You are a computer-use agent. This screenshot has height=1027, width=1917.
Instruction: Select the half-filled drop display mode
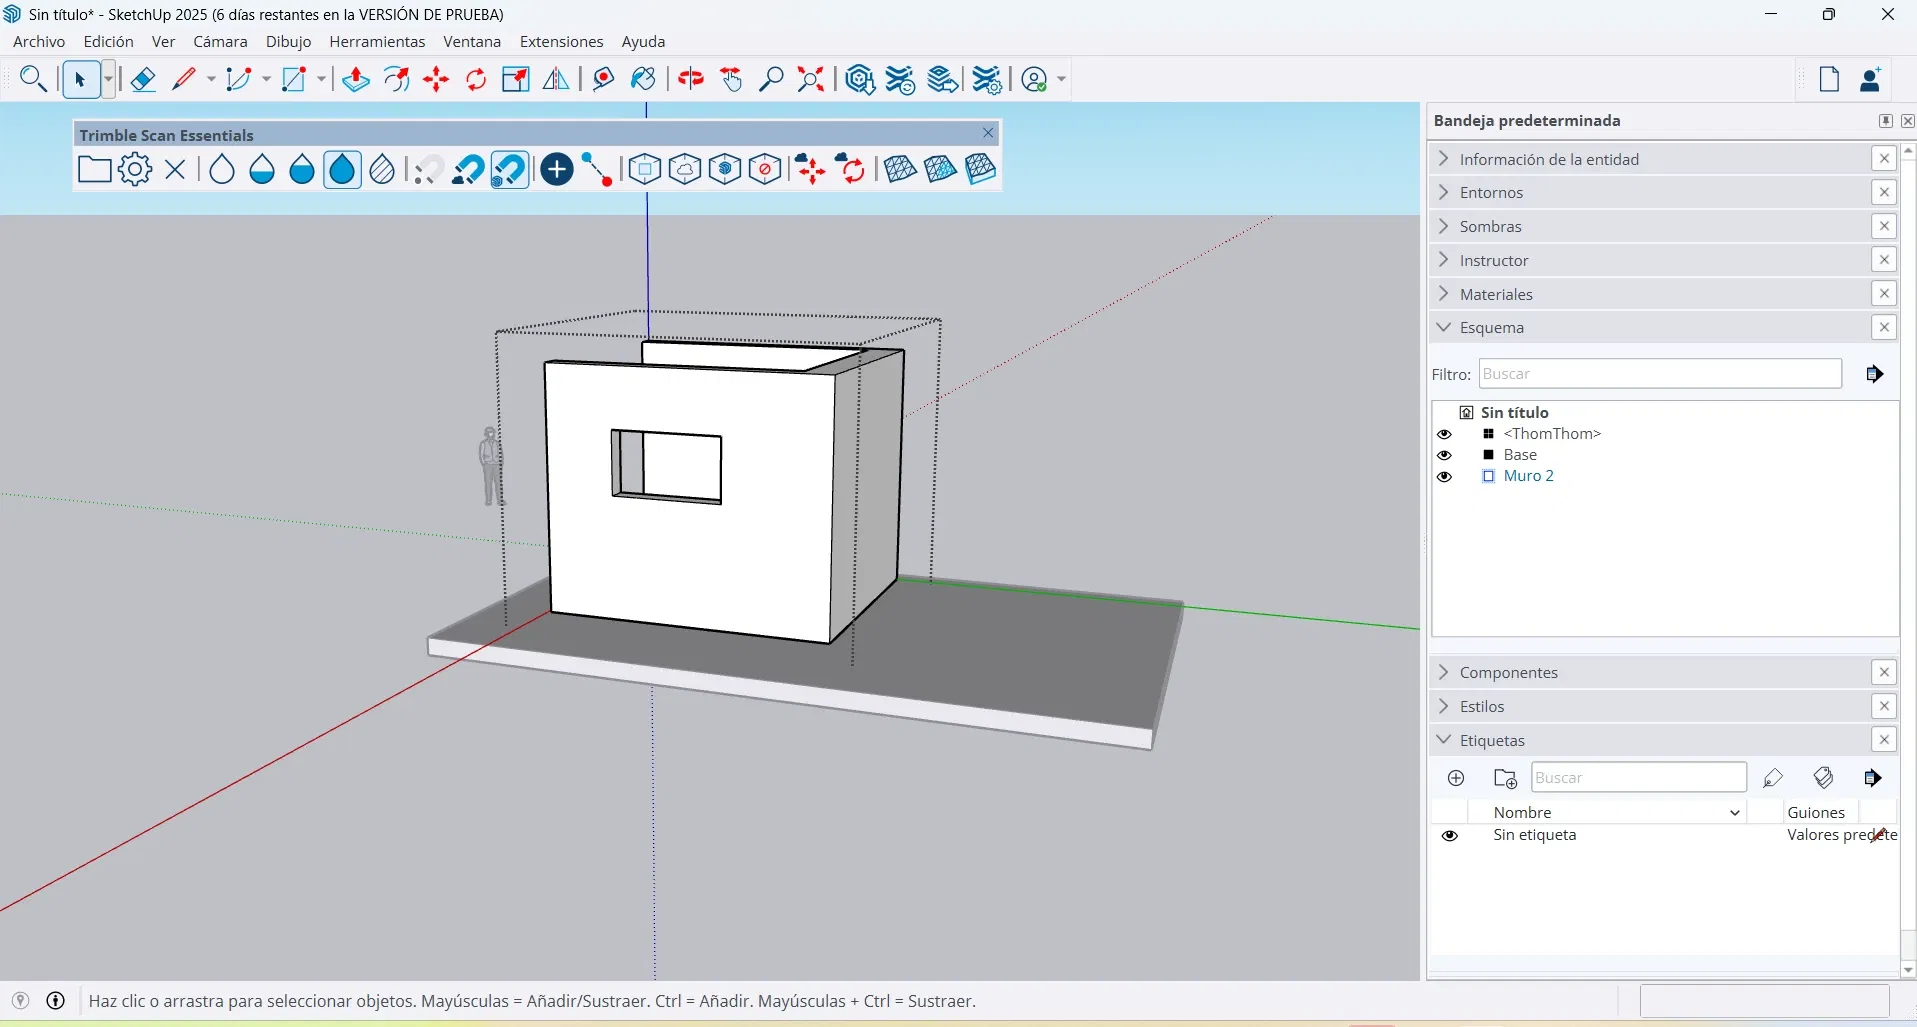[x=302, y=170]
